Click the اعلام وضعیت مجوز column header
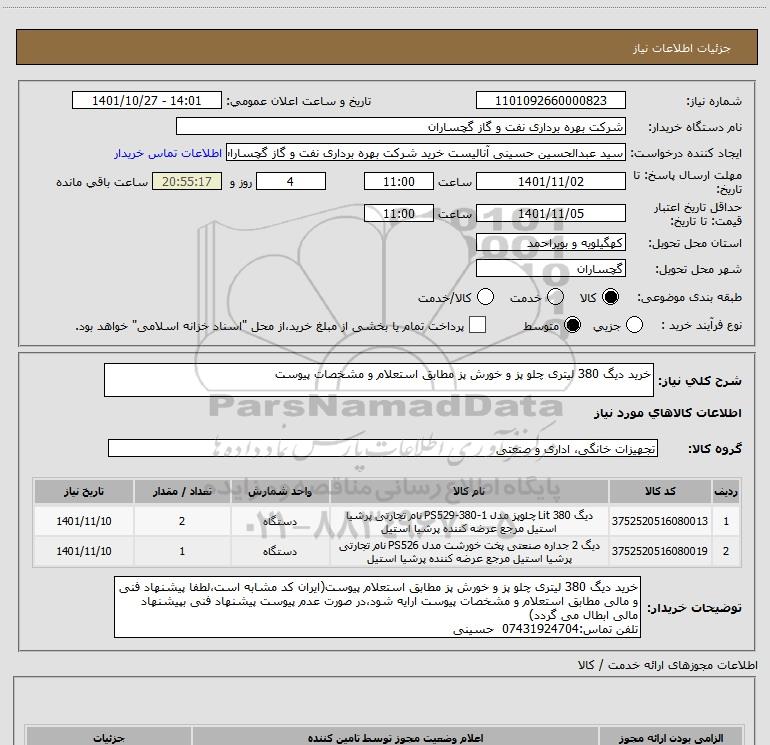The height and width of the screenshot is (745, 770). tap(395, 737)
